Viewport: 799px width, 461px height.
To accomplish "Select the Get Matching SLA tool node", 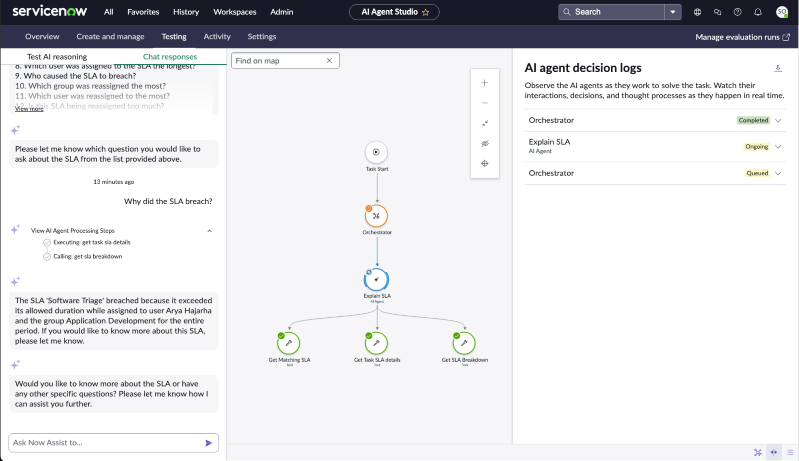I will 288,343.
